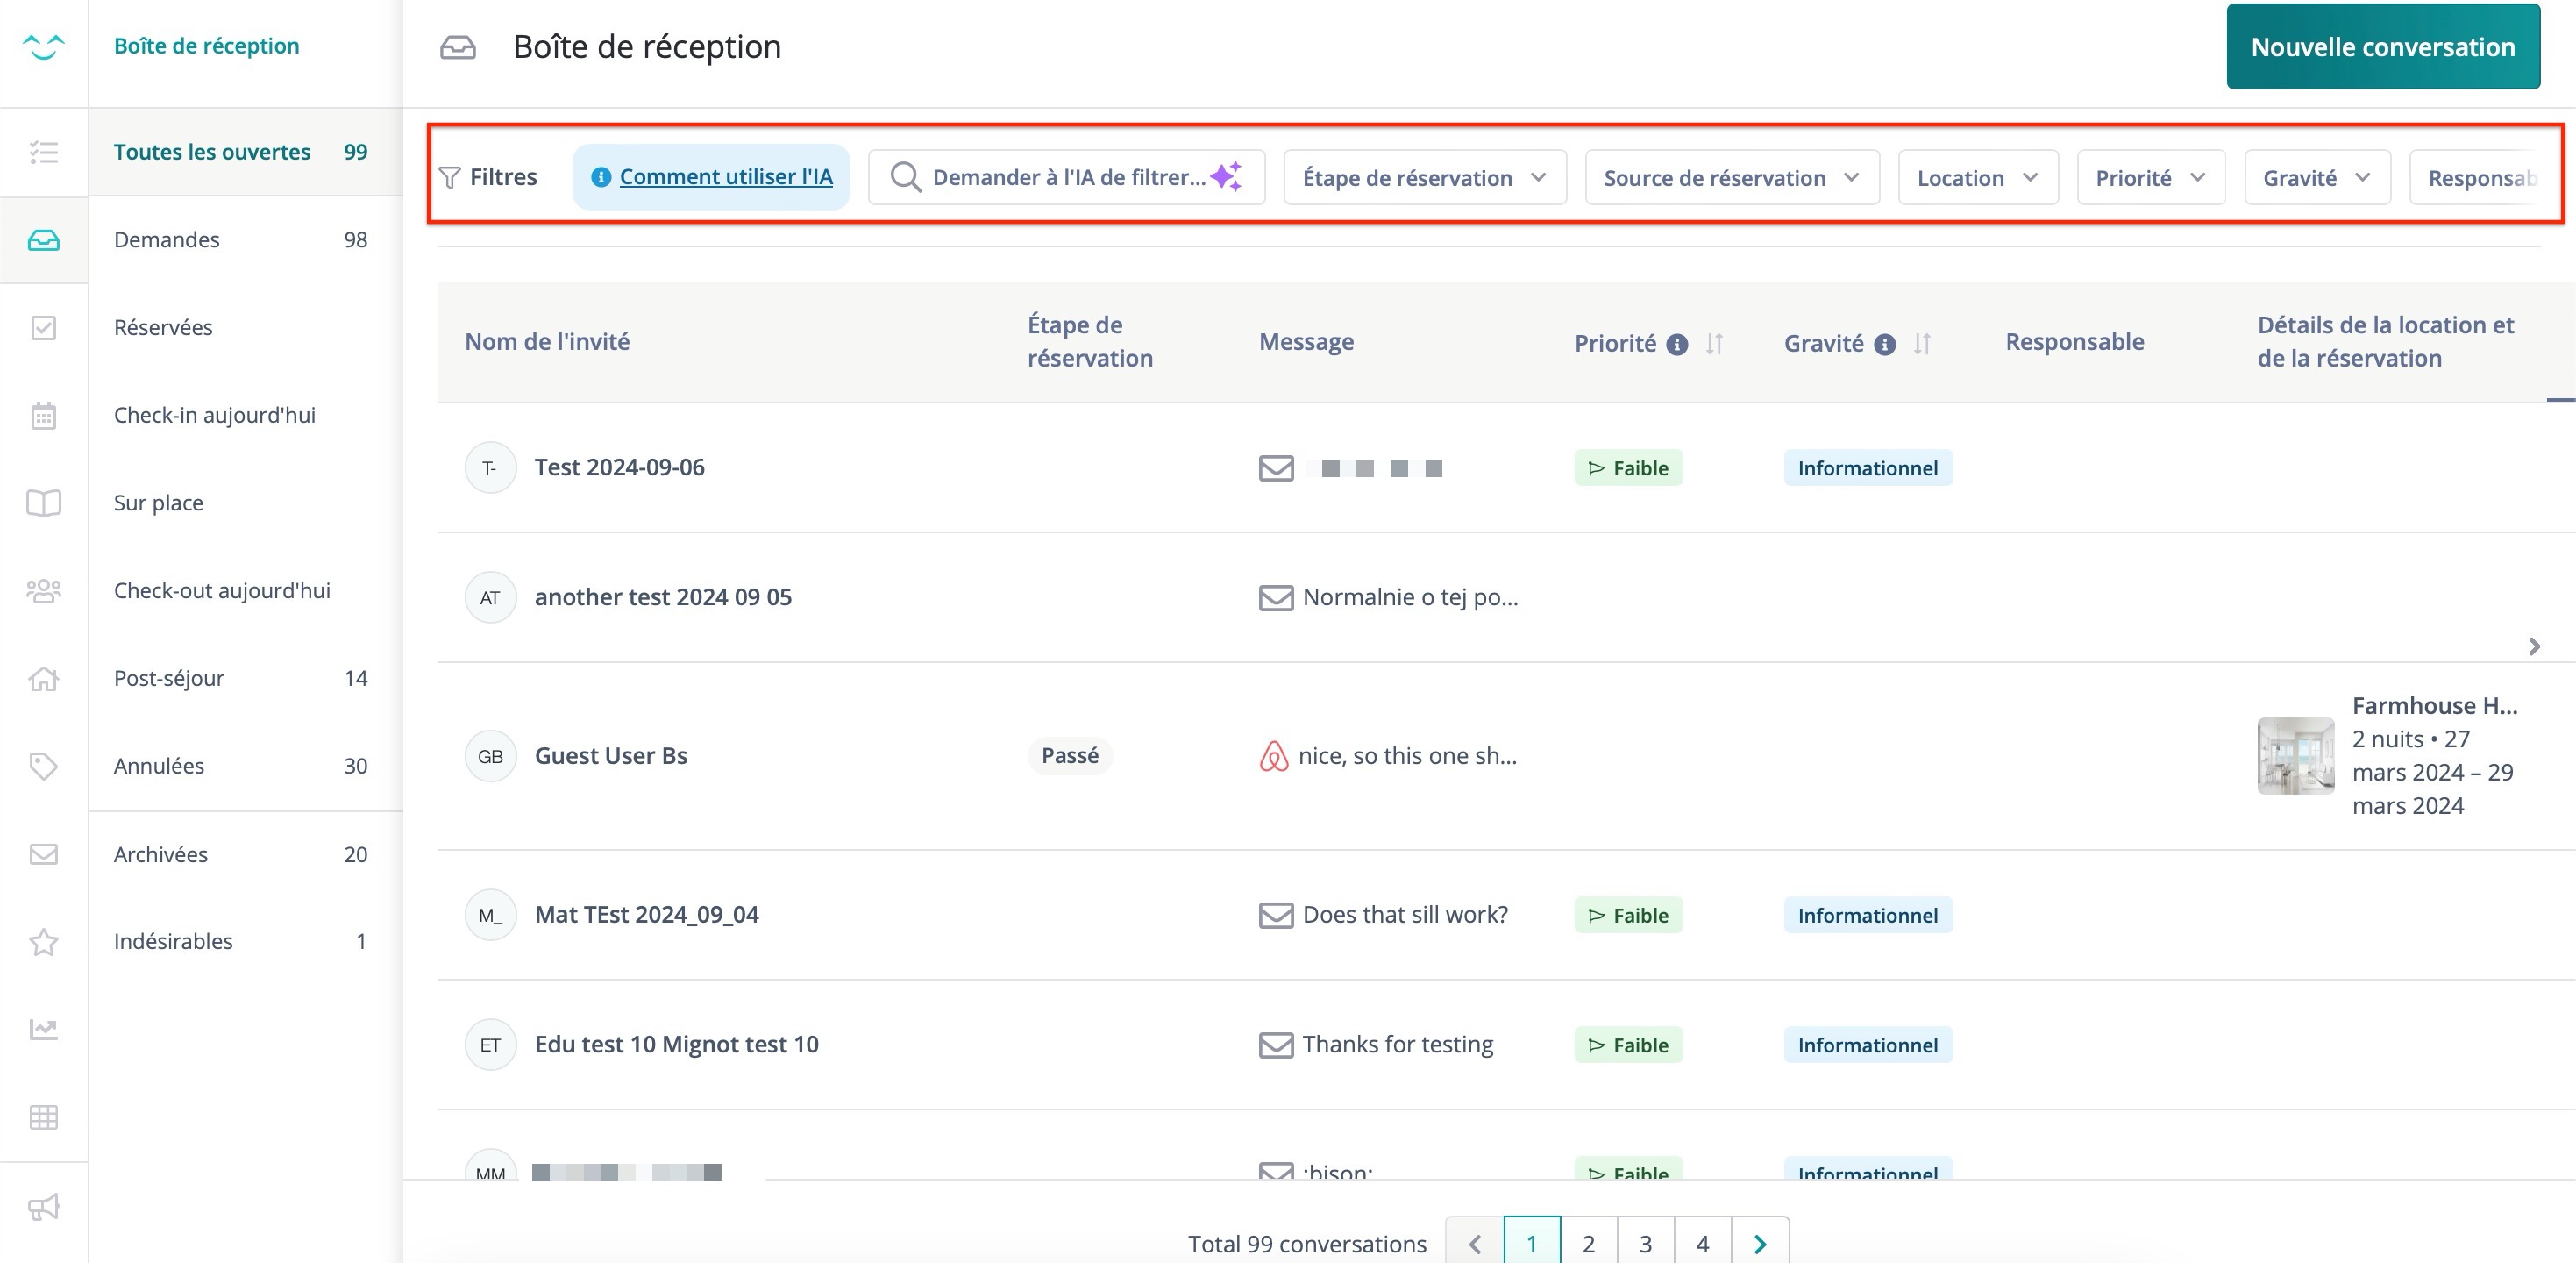
Task: Open the calendar icon in left rail
Action: coord(43,415)
